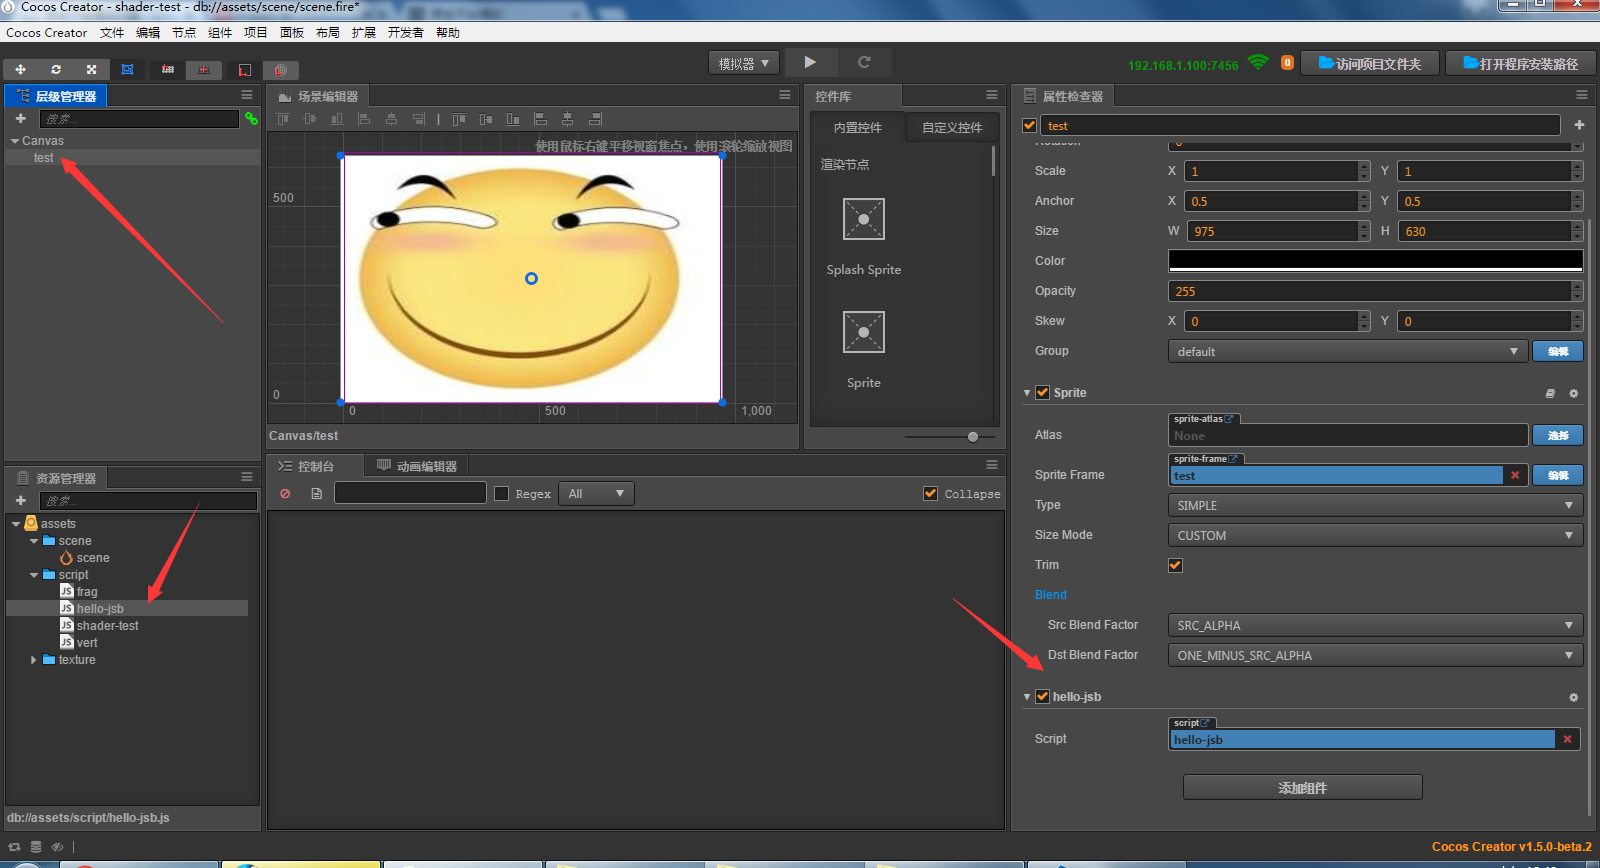The image size is (1600, 868).
Task: Click the refresh button beside play
Action: (x=864, y=62)
